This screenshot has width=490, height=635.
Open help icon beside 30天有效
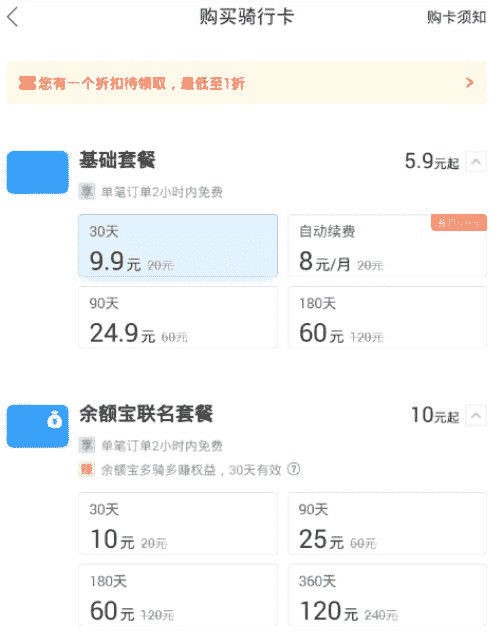(x=294, y=469)
